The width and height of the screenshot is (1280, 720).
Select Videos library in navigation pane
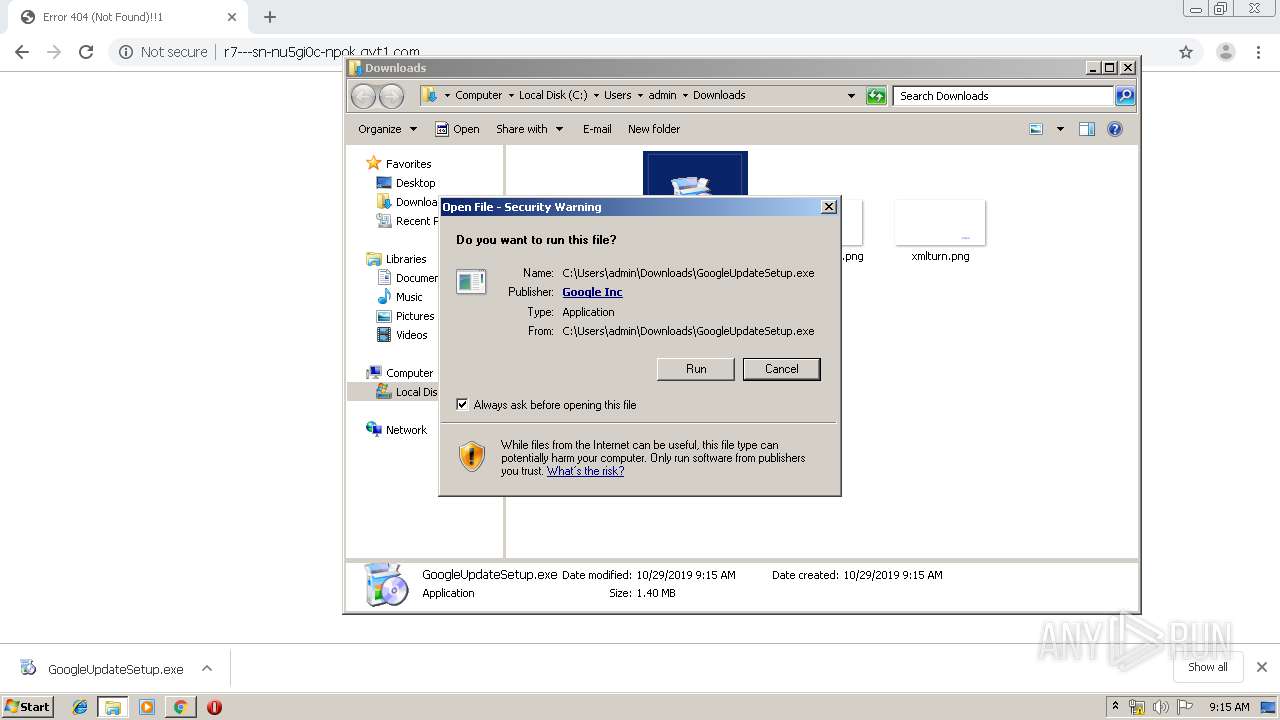(402, 335)
